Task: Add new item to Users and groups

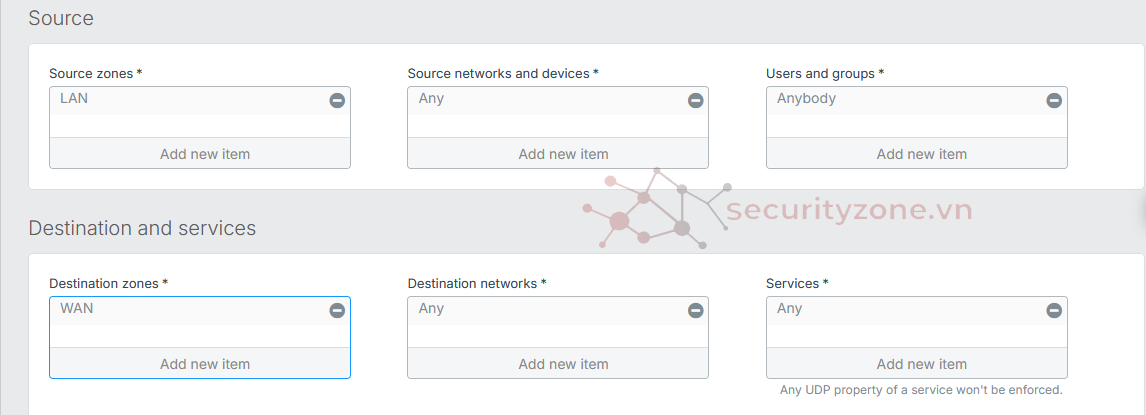Action: pyautogui.click(x=921, y=154)
